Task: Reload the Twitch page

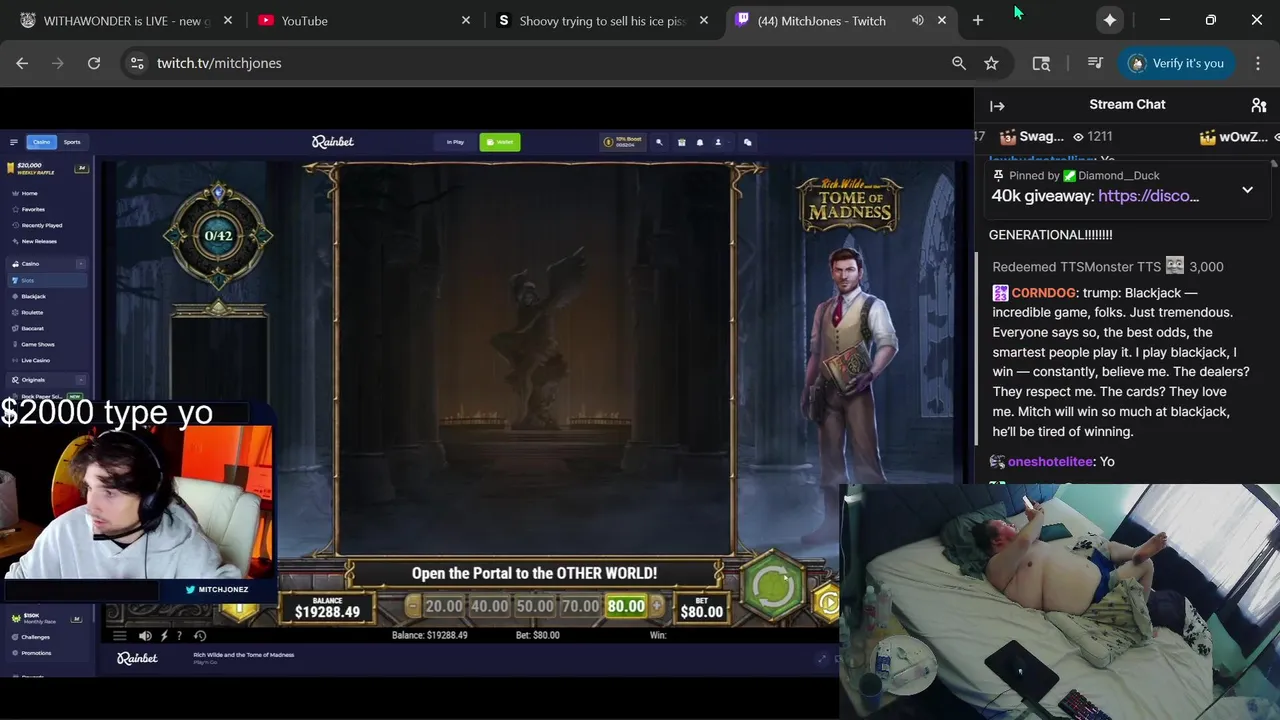Action: click(94, 63)
